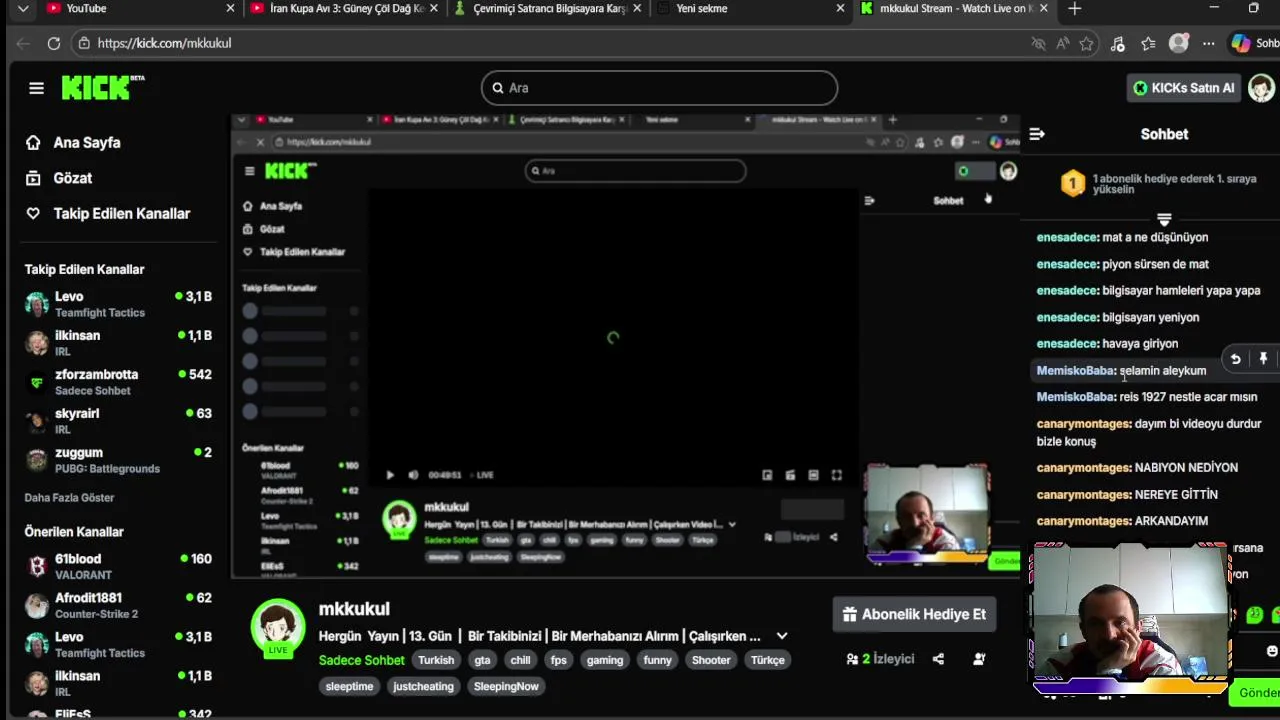The image size is (1280, 720).
Task: Expand the gift leaderboard chevron under banner
Action: pos(1164,219)
